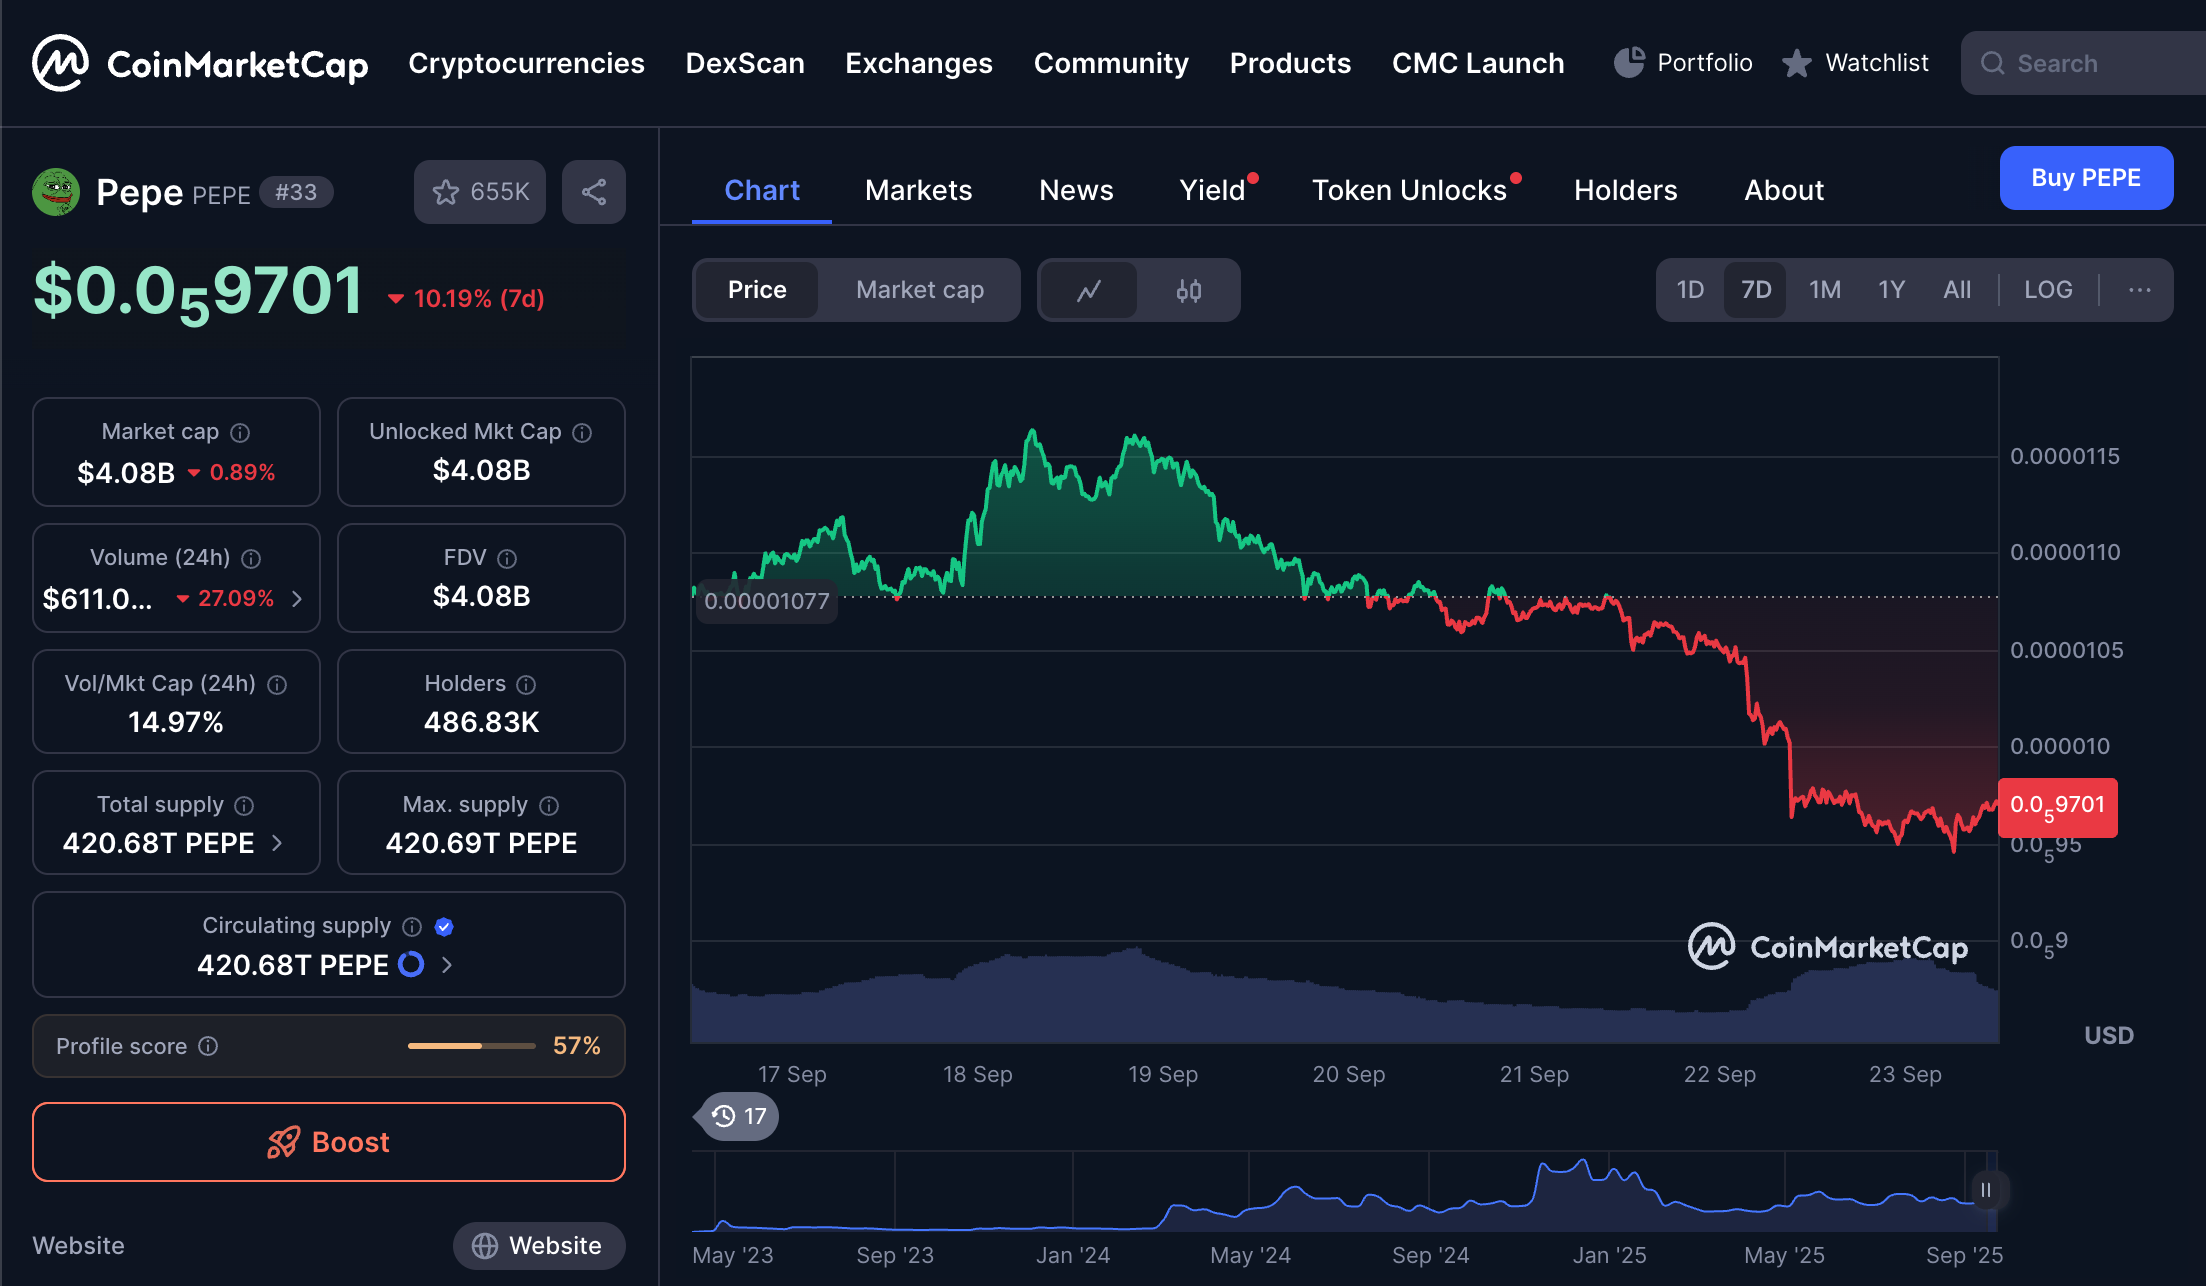Screen dimensions: 2206x1286
Task: Click the #33 rank badge
Action: [296, 192]
